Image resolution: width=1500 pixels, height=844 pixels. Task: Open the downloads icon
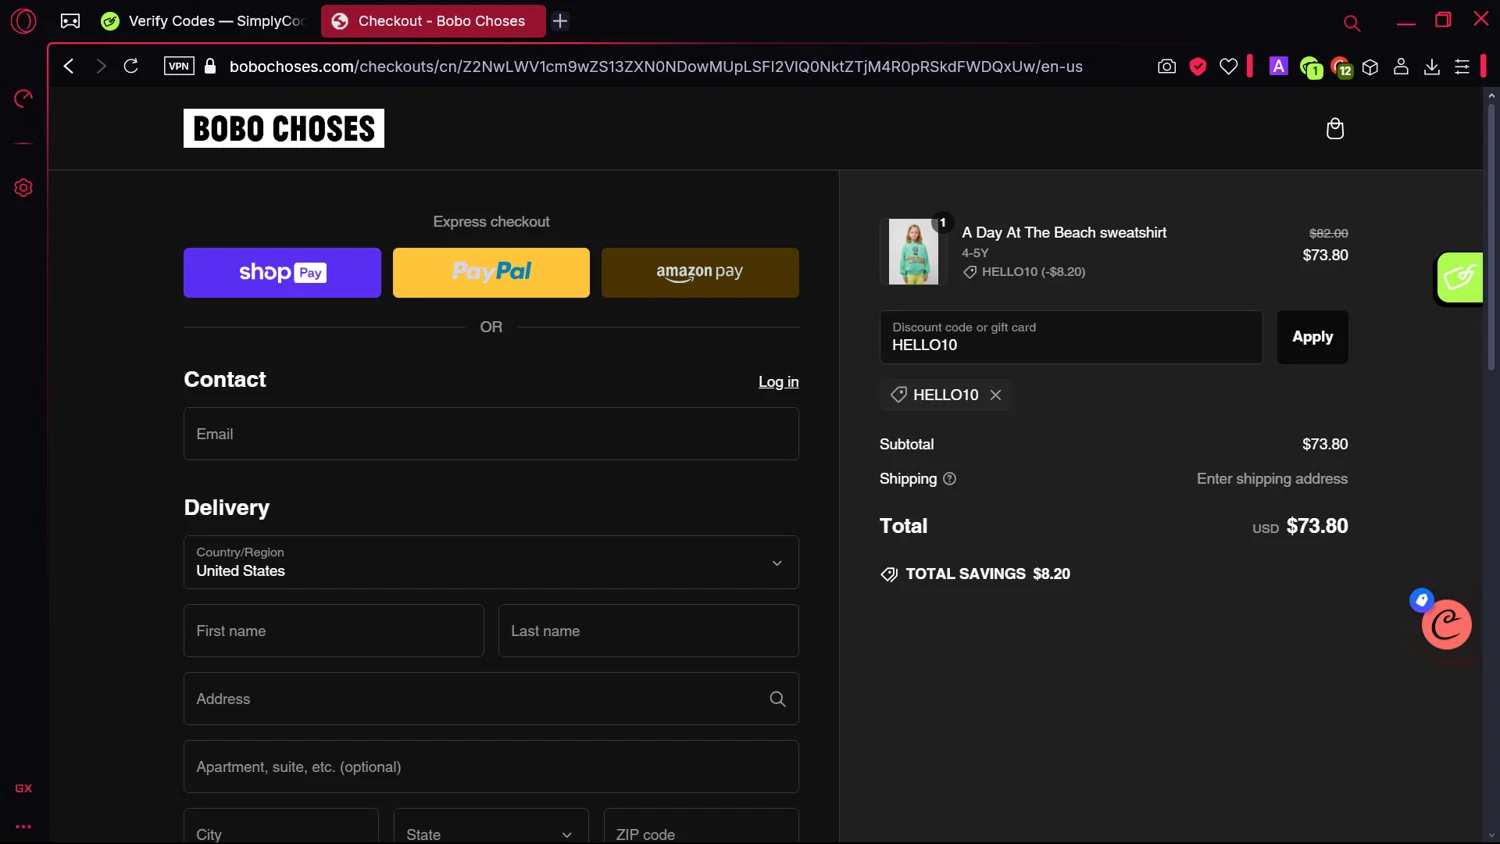click(1432, 66)
